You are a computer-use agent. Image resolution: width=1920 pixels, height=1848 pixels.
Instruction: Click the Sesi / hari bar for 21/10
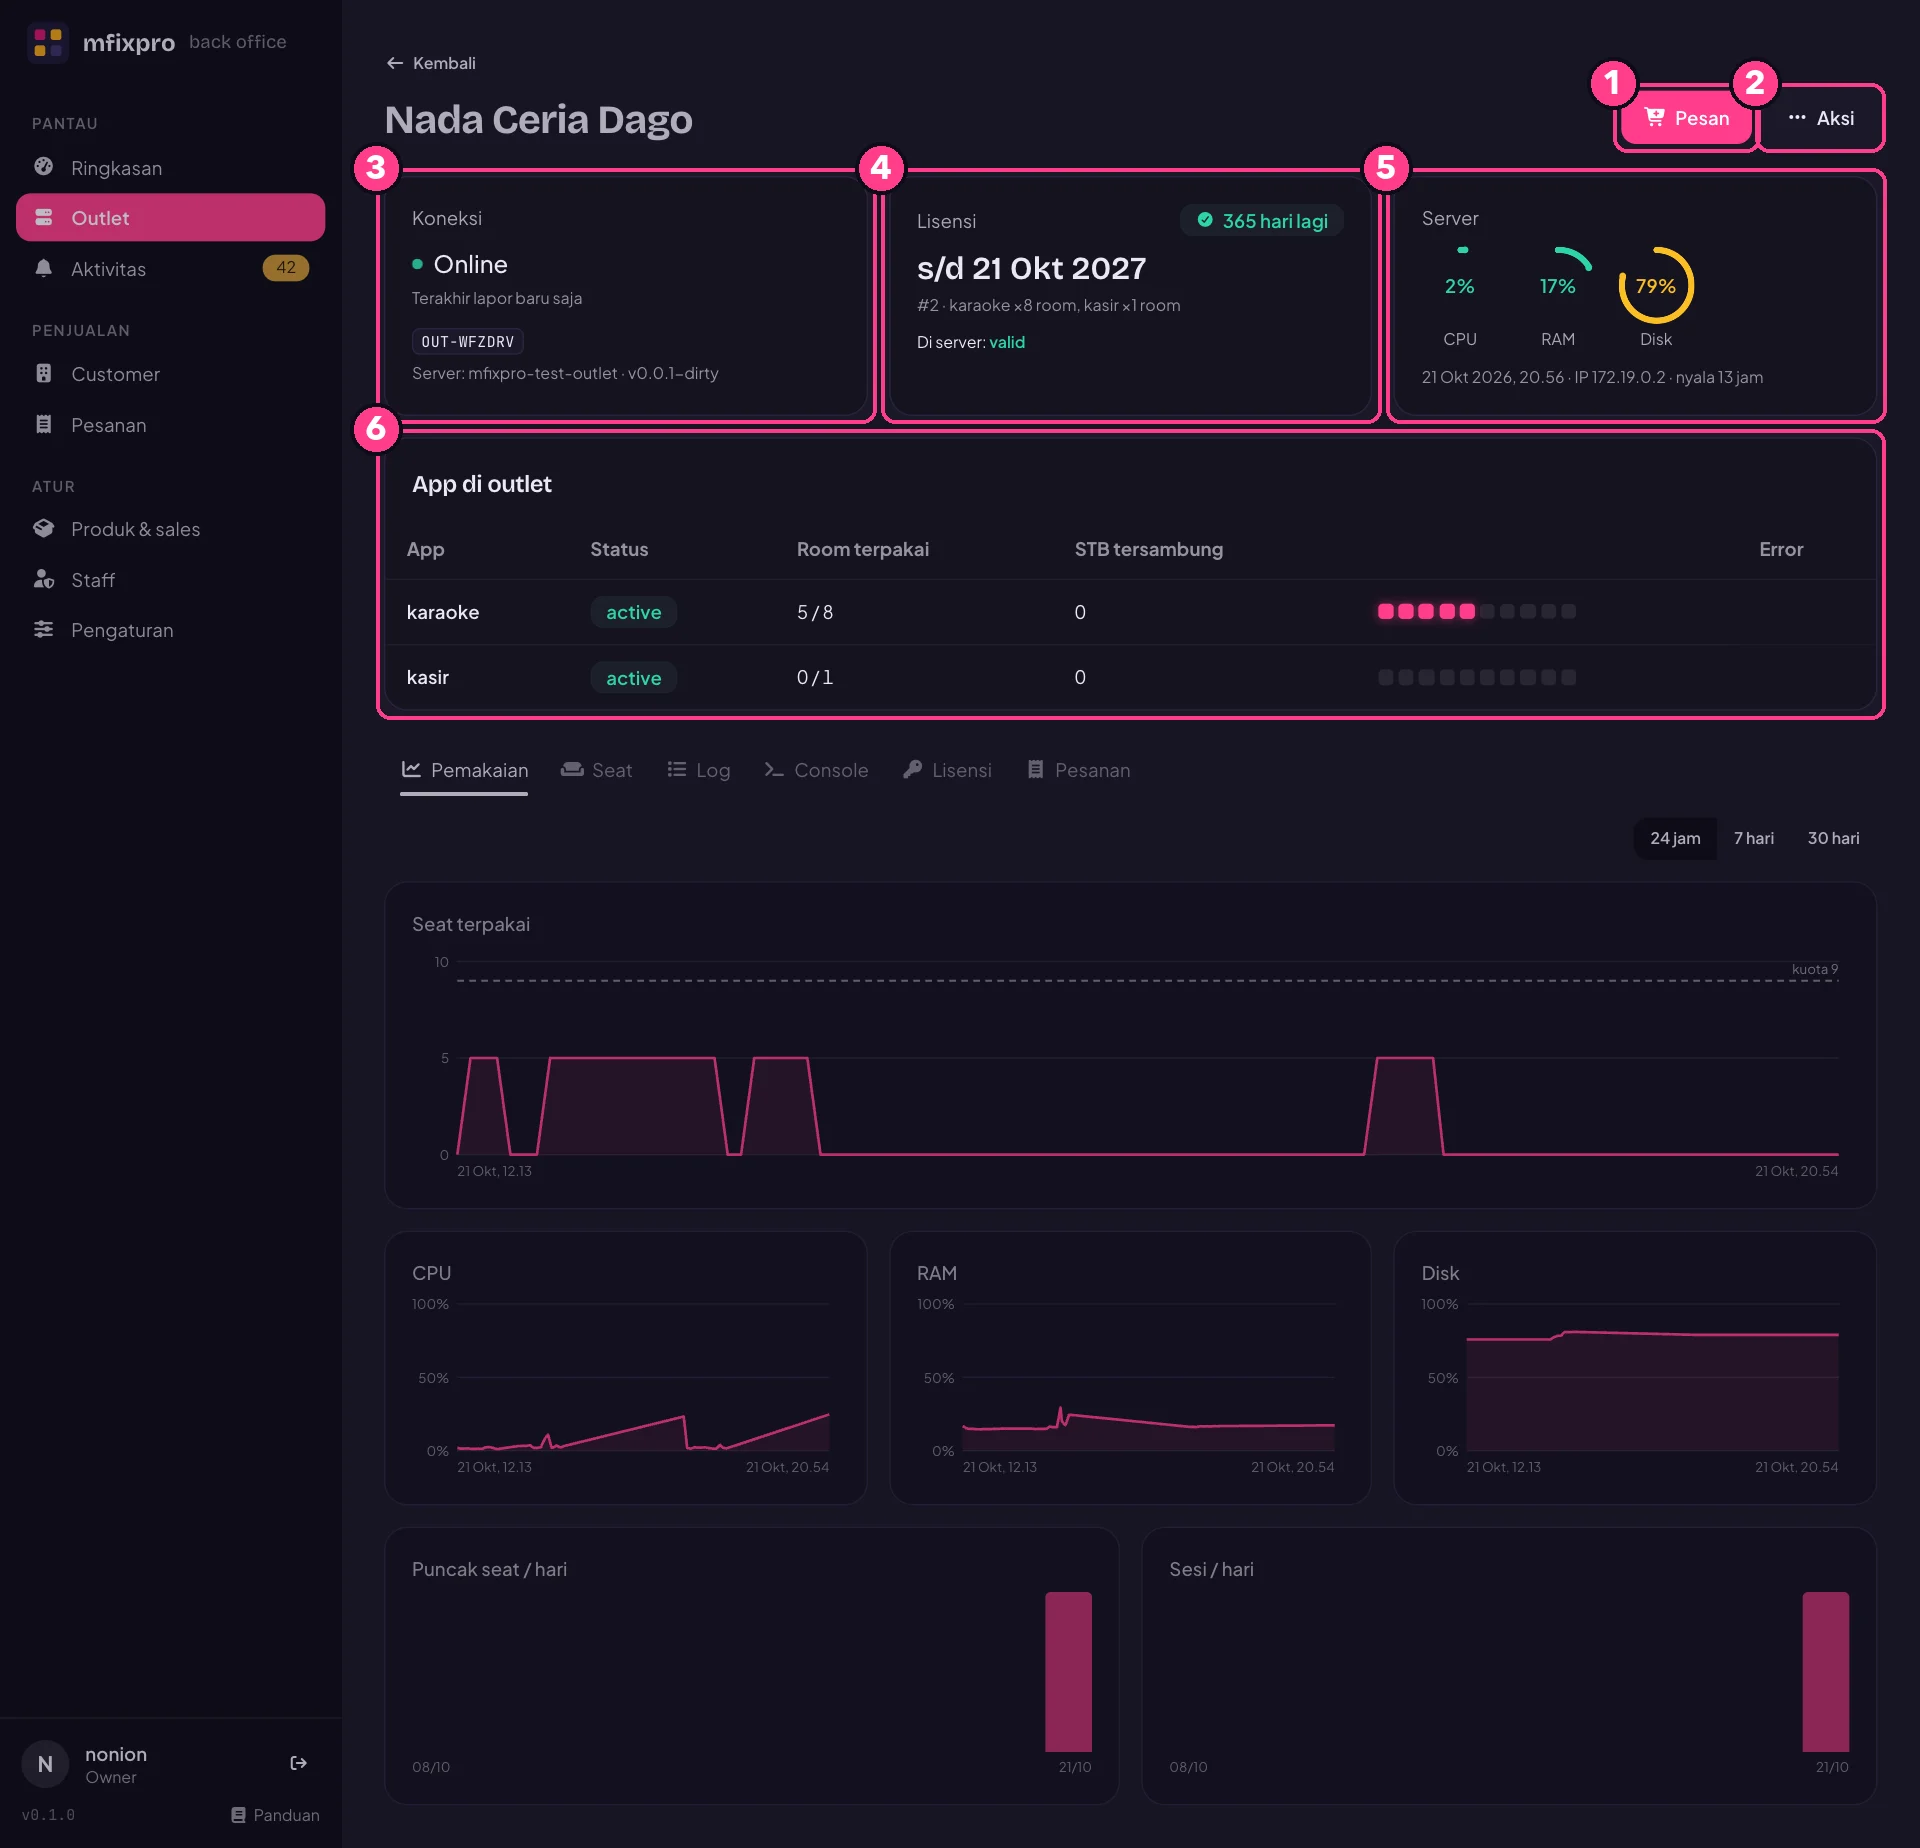coord(1826,1672)
